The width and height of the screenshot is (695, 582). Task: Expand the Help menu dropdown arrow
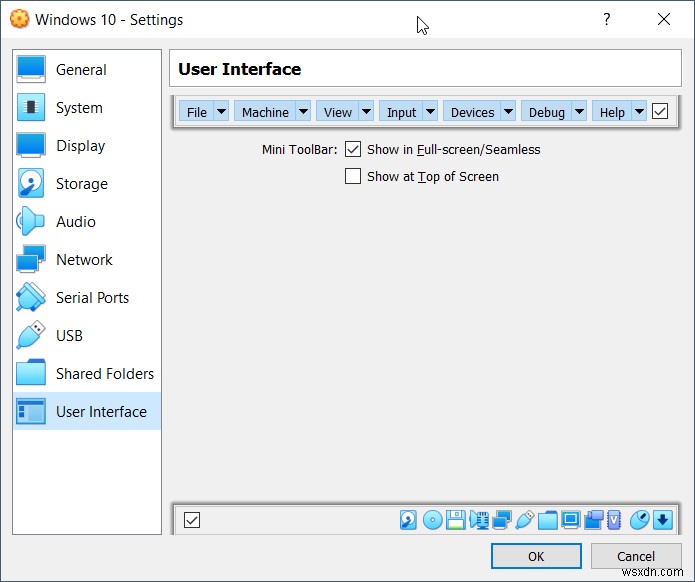[639, 111]
